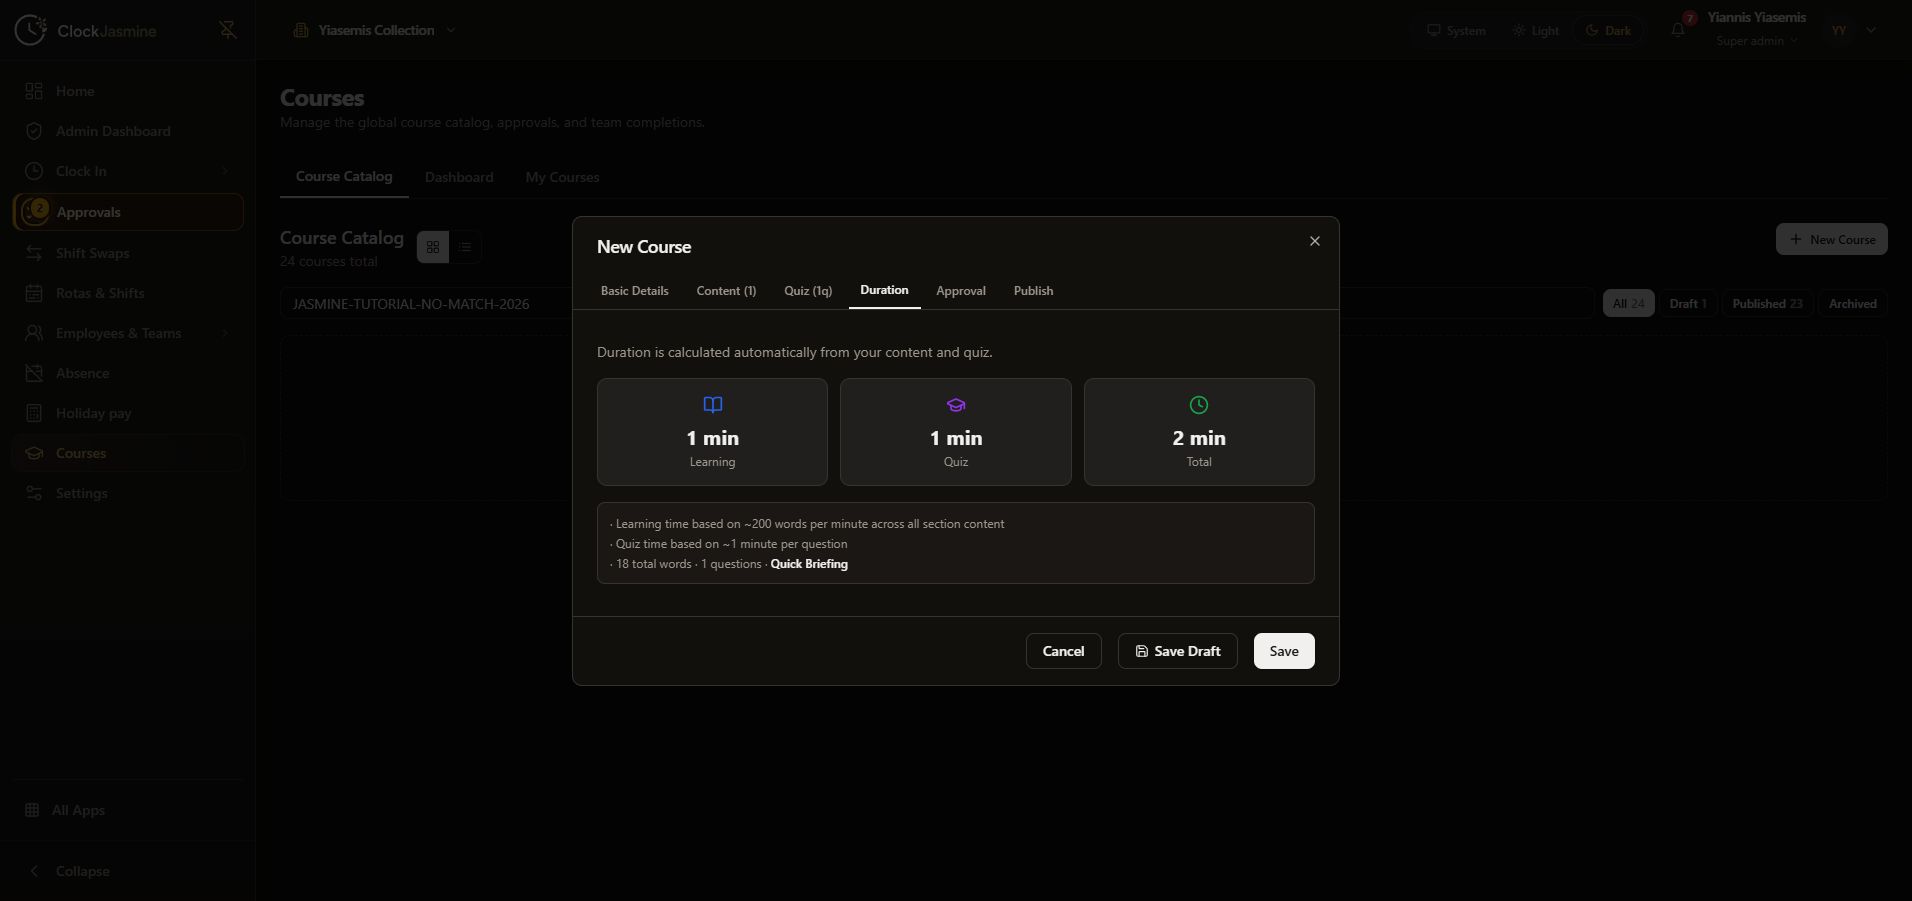Open user menu chevron beside avatar
This screenshot has height=901, width=1912.
pos(1872,30)
